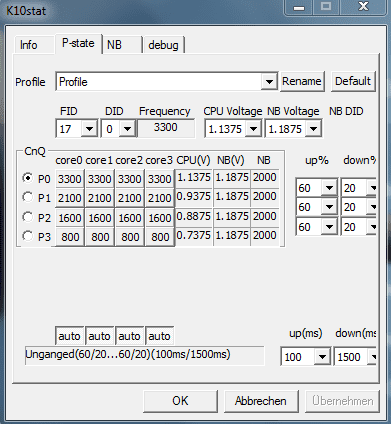The width and height of the screenshot is (391, 424).
Task: Select the P3 radio button
Action: pos(28,236)
